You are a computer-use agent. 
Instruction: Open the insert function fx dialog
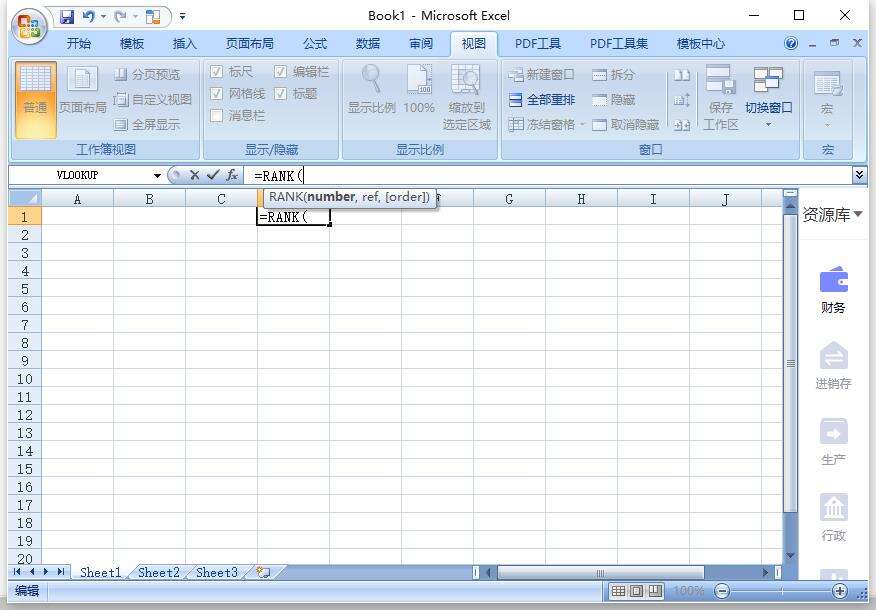pos(232,175)
